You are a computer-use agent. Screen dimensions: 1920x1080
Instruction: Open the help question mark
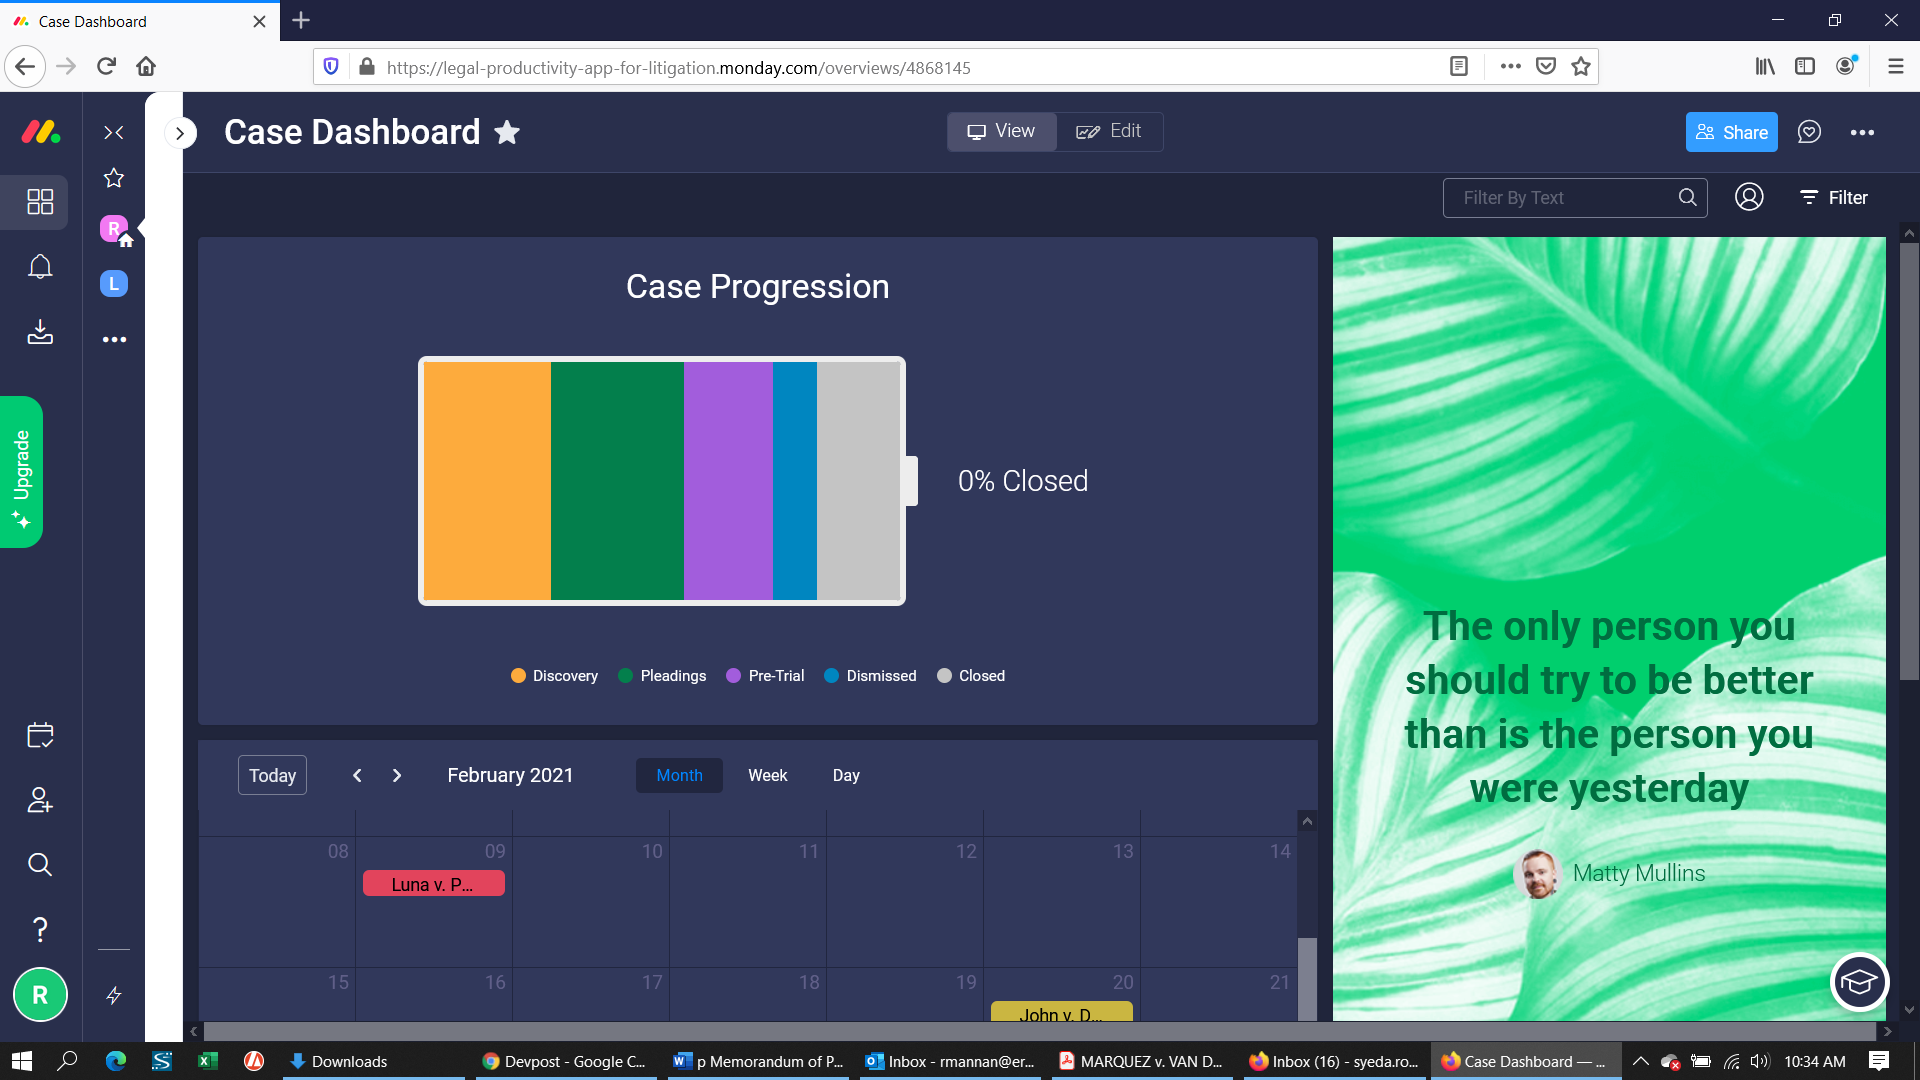coord(40,929)
